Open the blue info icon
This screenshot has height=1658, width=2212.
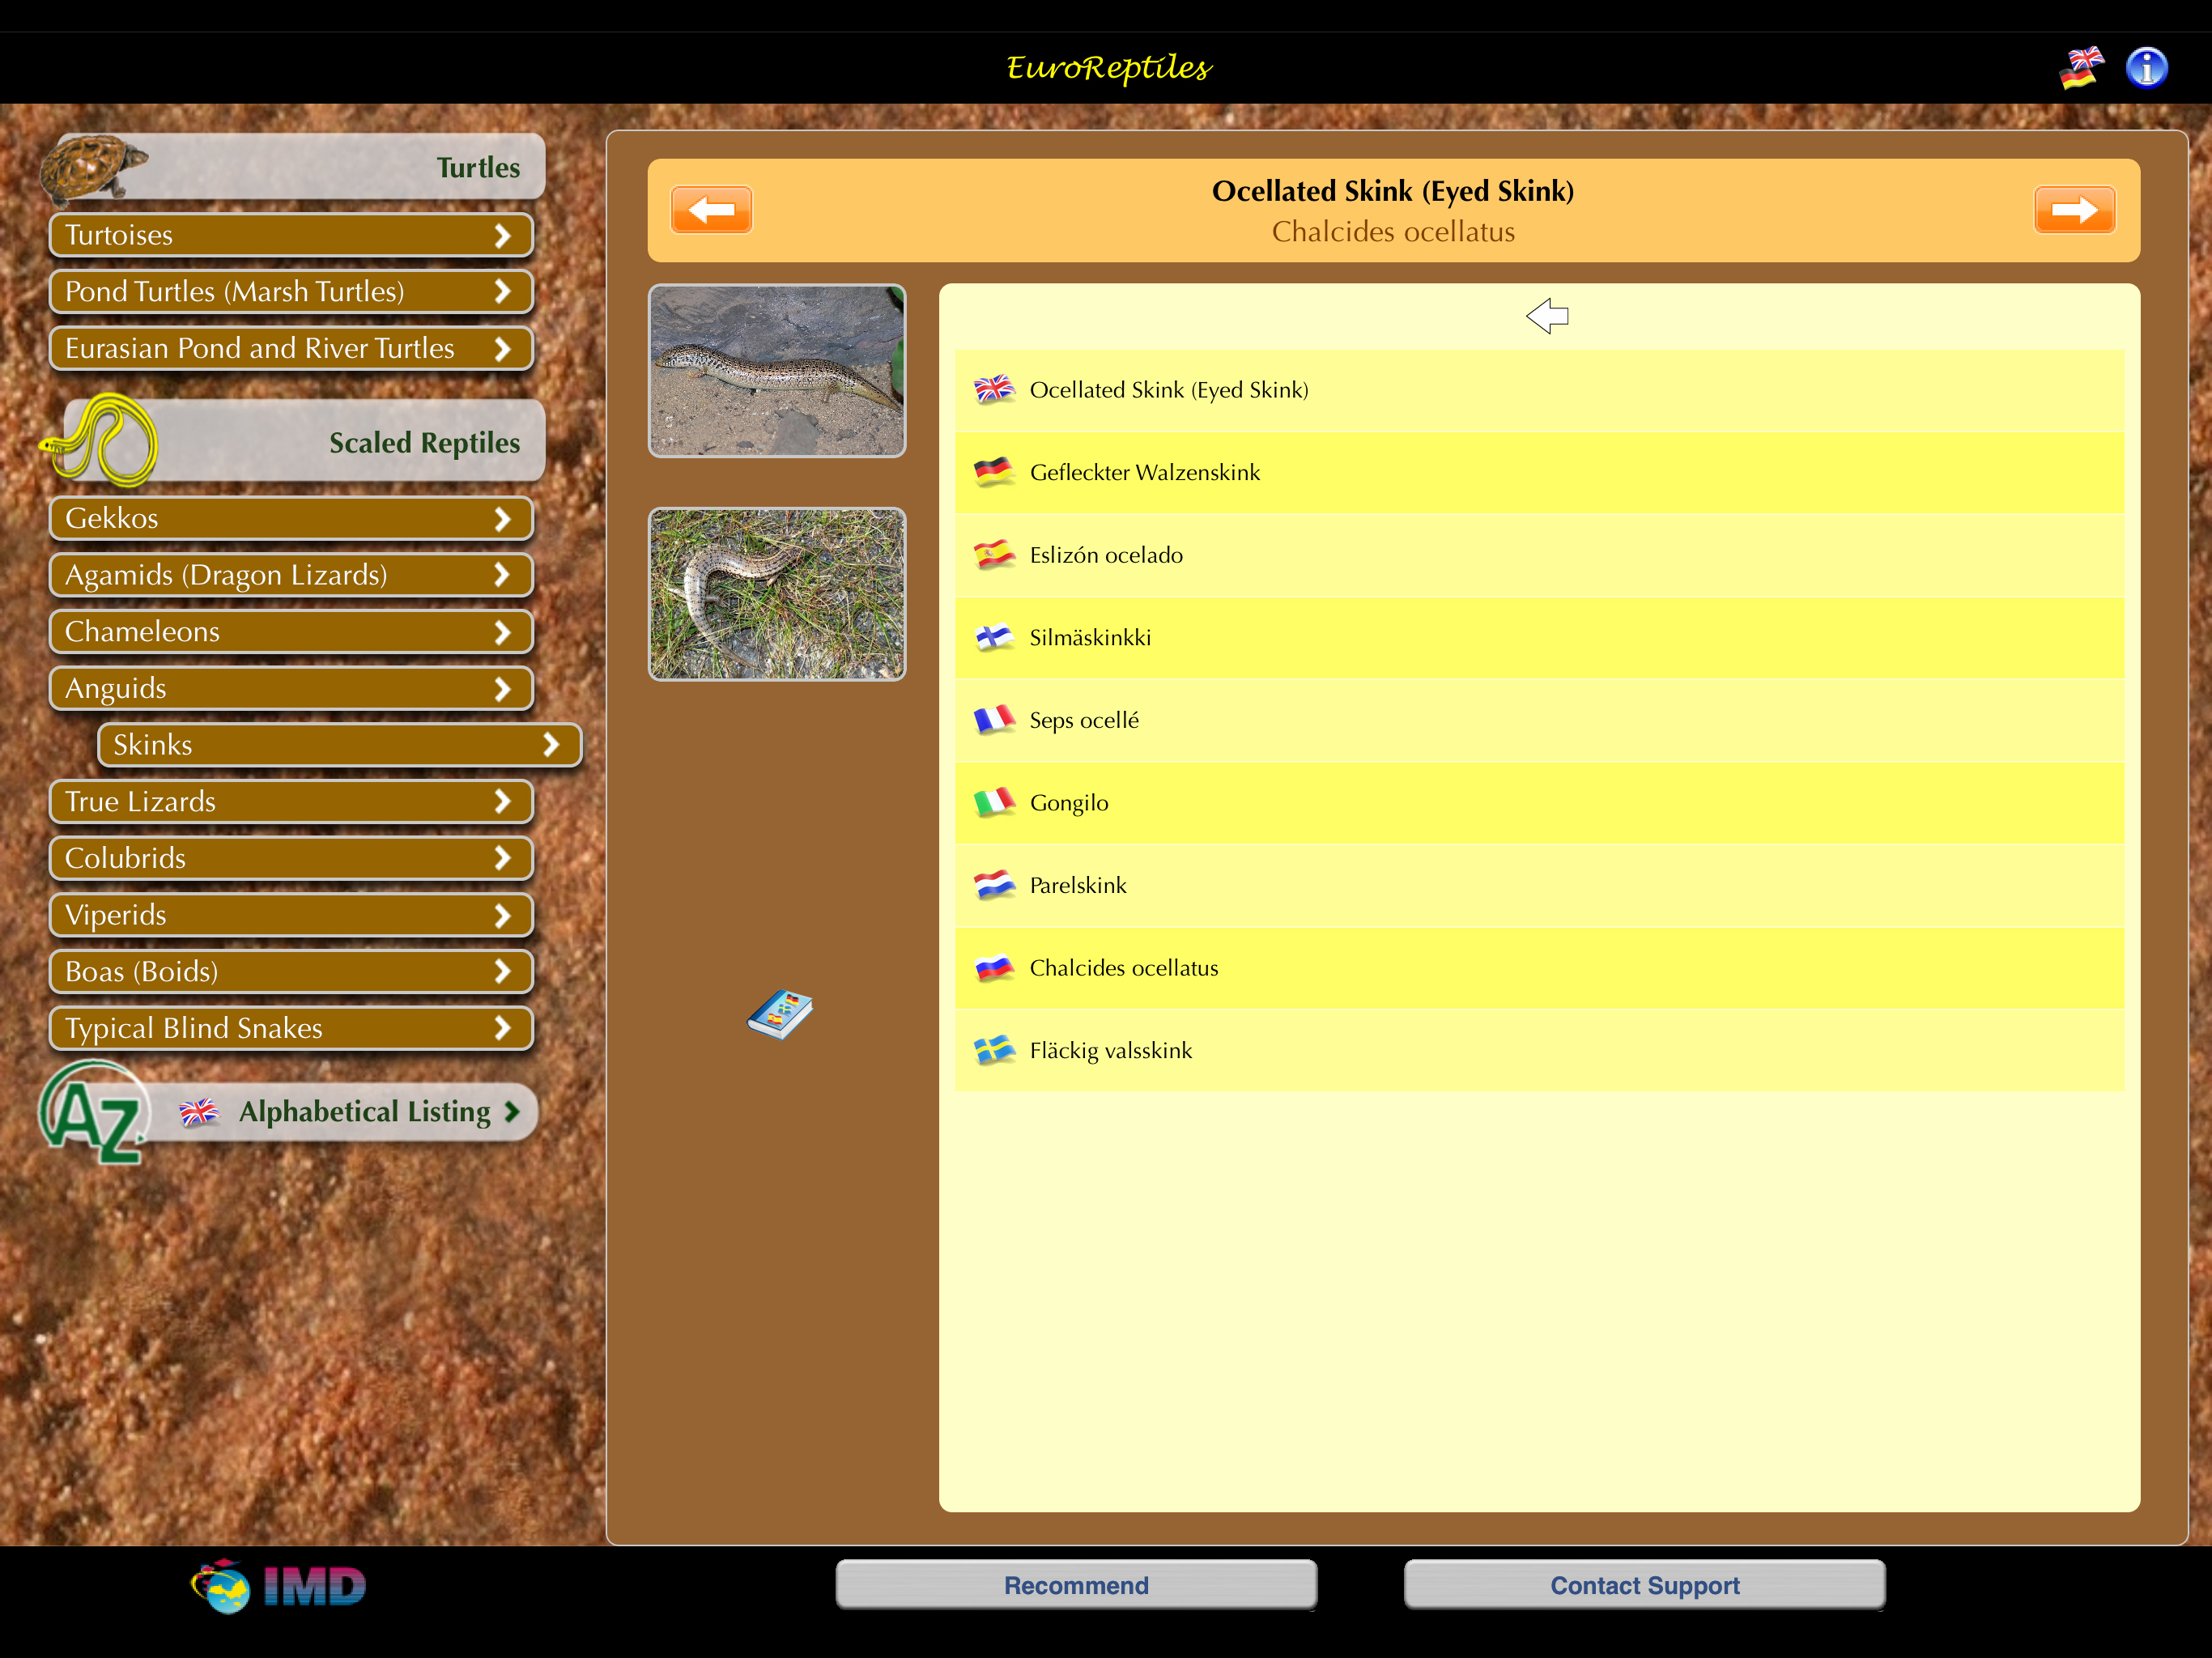click(2147, 68)
